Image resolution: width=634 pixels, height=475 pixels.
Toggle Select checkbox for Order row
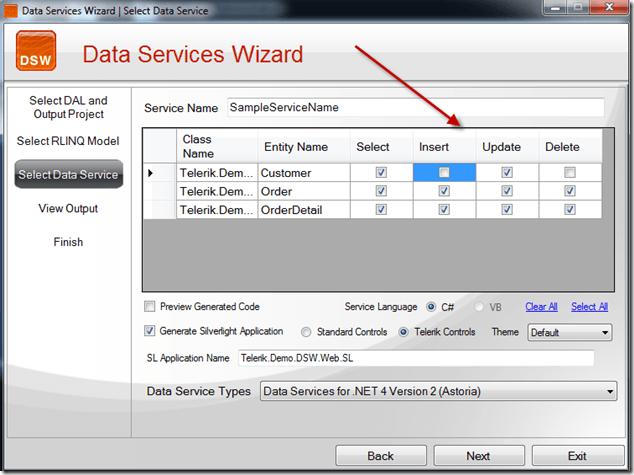coord(381,191)
